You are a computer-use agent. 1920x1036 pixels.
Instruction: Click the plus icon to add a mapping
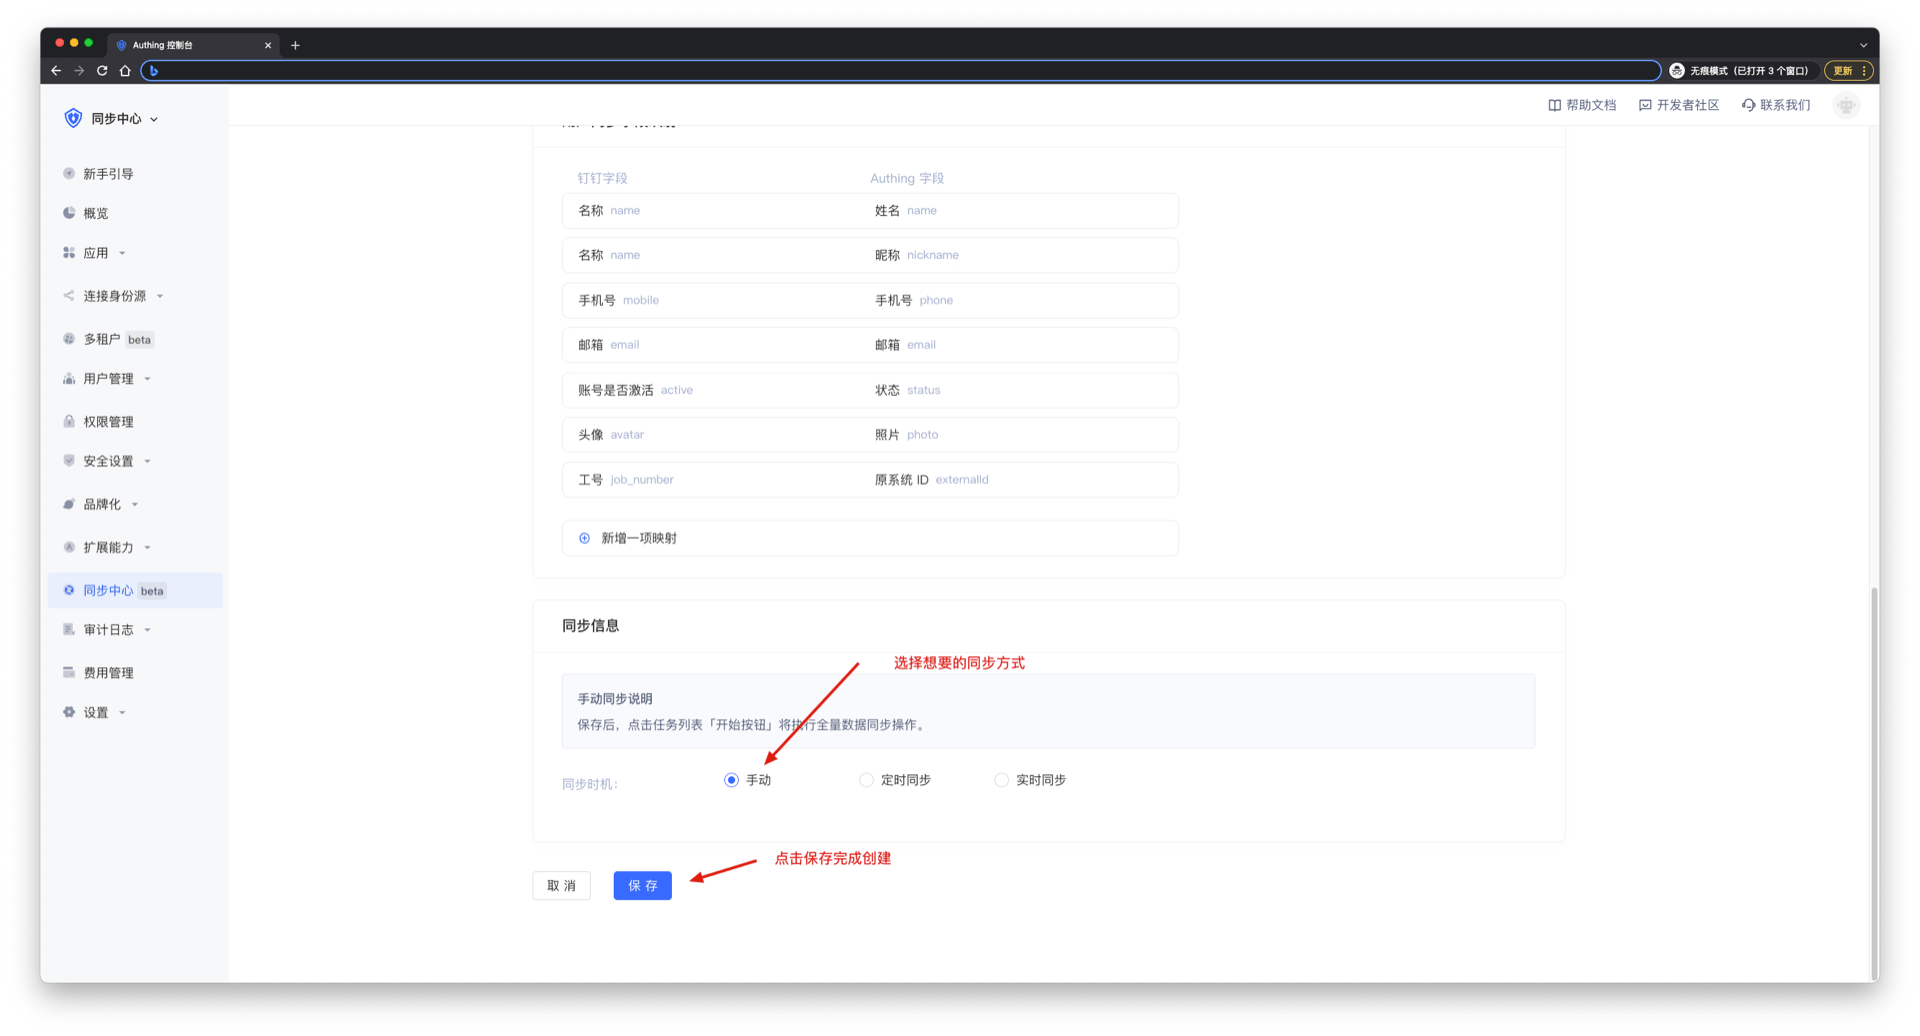coord(585,538)
